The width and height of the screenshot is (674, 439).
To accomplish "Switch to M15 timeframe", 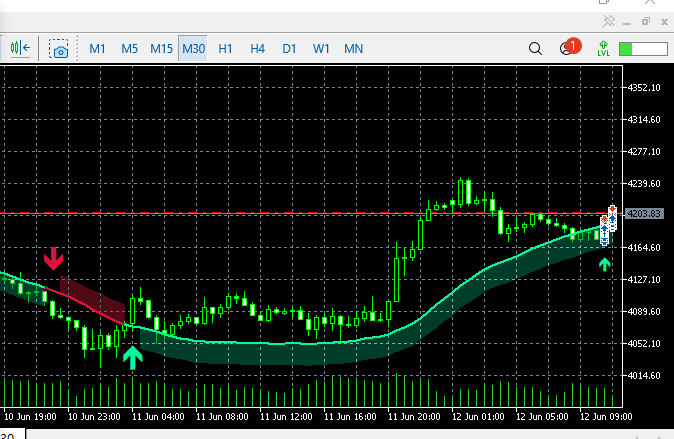I will (161, 49).
